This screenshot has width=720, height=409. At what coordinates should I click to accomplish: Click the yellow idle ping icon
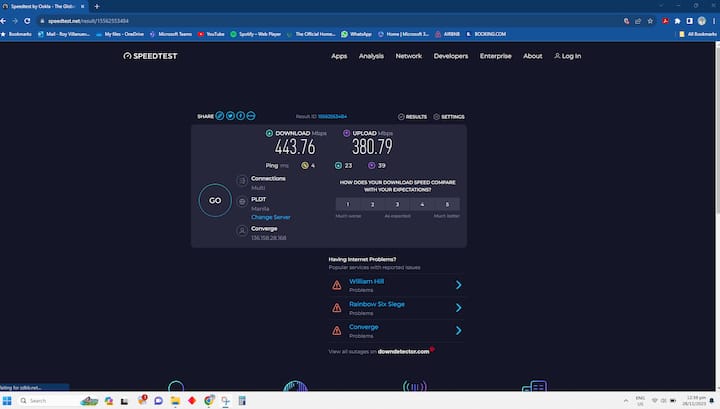[305, 166]
